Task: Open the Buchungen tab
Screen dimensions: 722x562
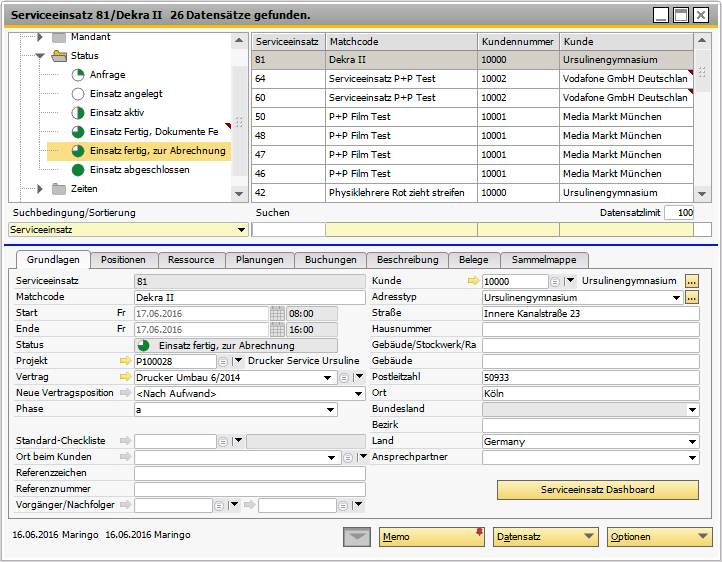Action: [331, 260]
